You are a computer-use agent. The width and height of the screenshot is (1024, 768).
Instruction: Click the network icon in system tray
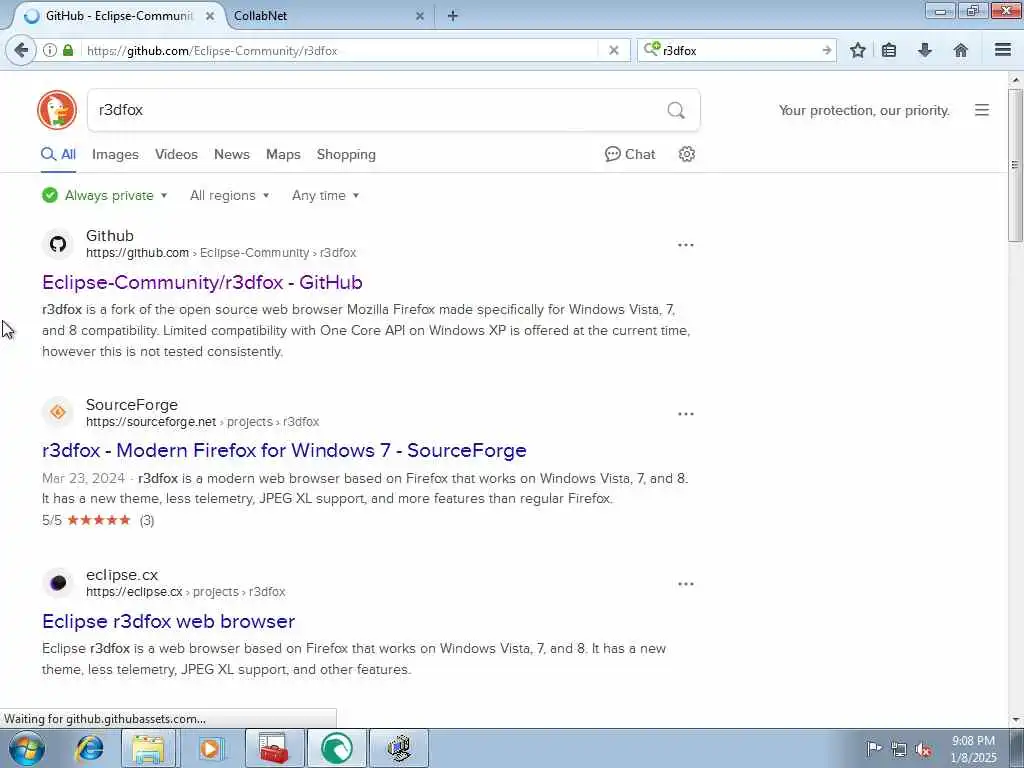click(899, 749)
